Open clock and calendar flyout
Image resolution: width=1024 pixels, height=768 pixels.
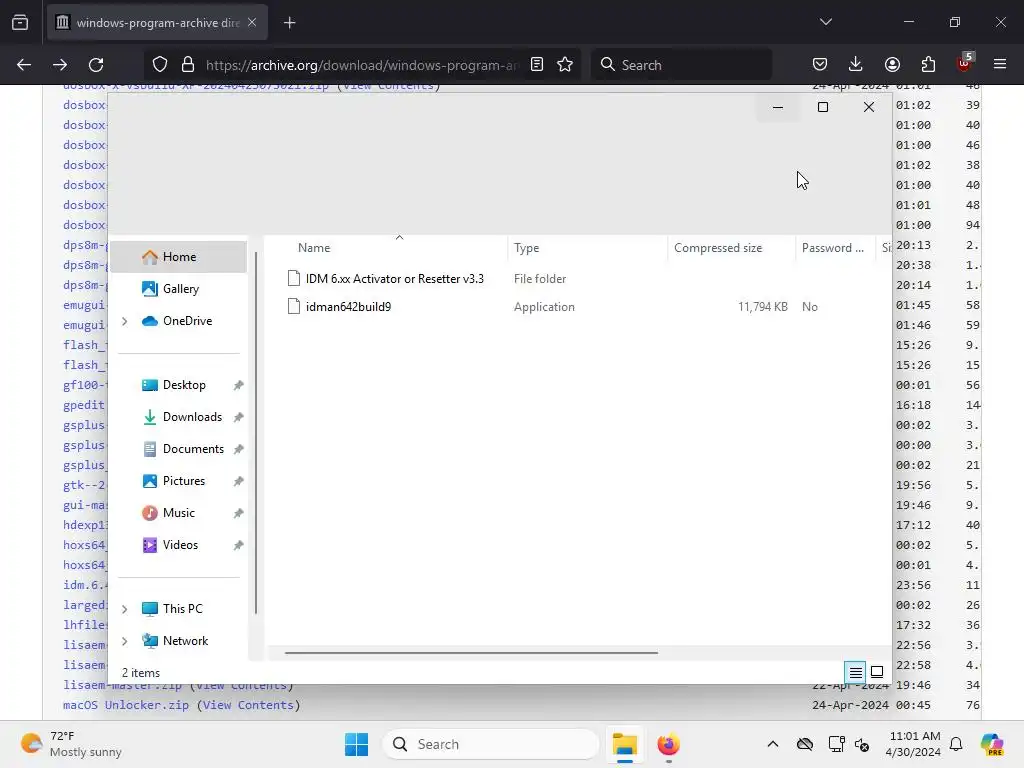914,744
